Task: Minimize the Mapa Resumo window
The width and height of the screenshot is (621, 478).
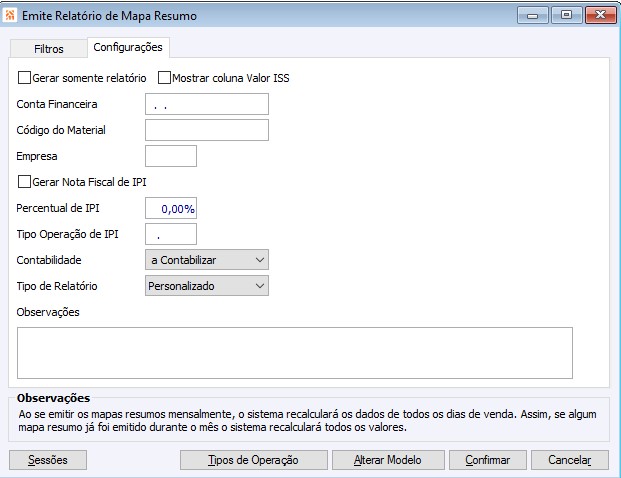Action: point(533,15)
